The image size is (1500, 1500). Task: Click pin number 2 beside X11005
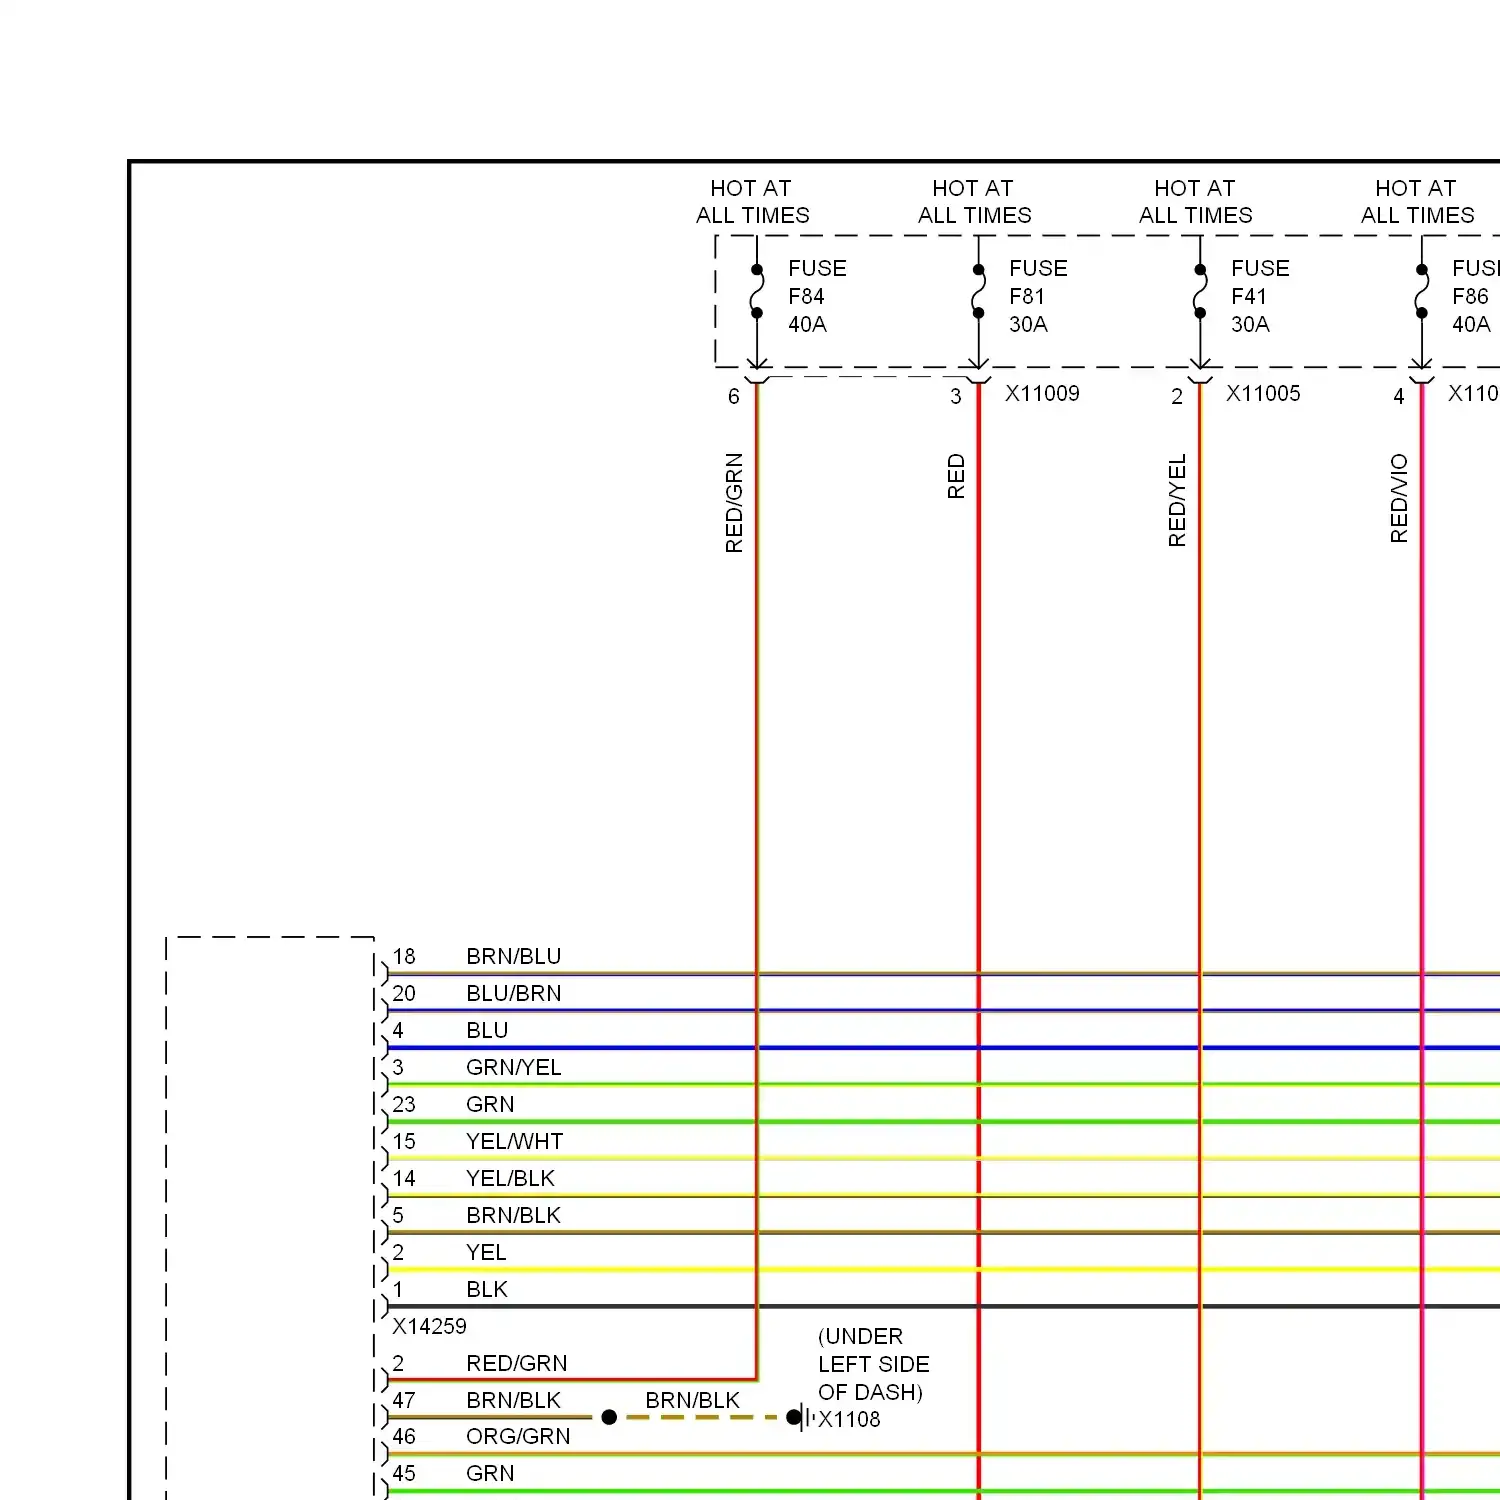(x=1177, y=397)
